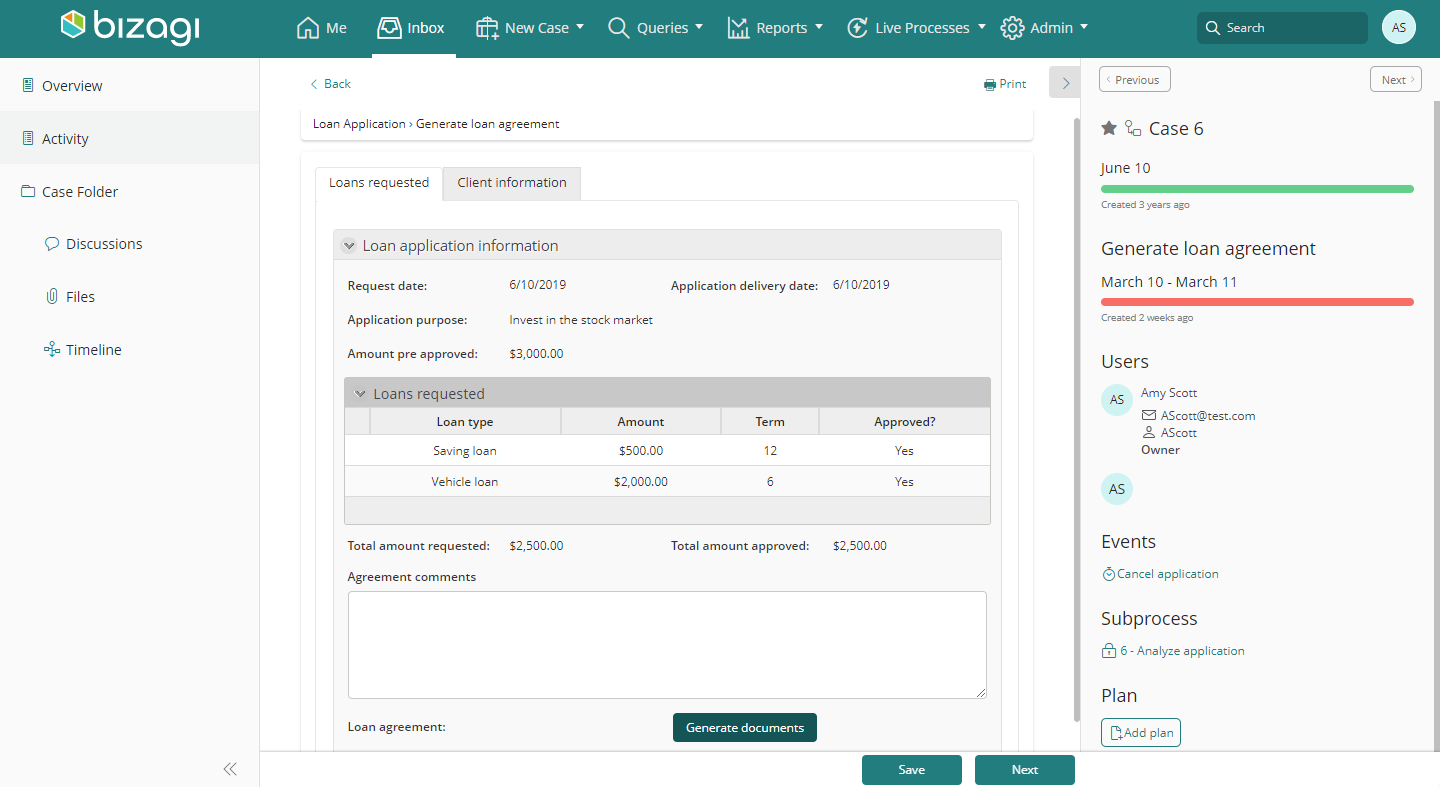Click the $2,000.00 amount cell
The height and width of the screenshot is (787, 1440).
(641, 482)
